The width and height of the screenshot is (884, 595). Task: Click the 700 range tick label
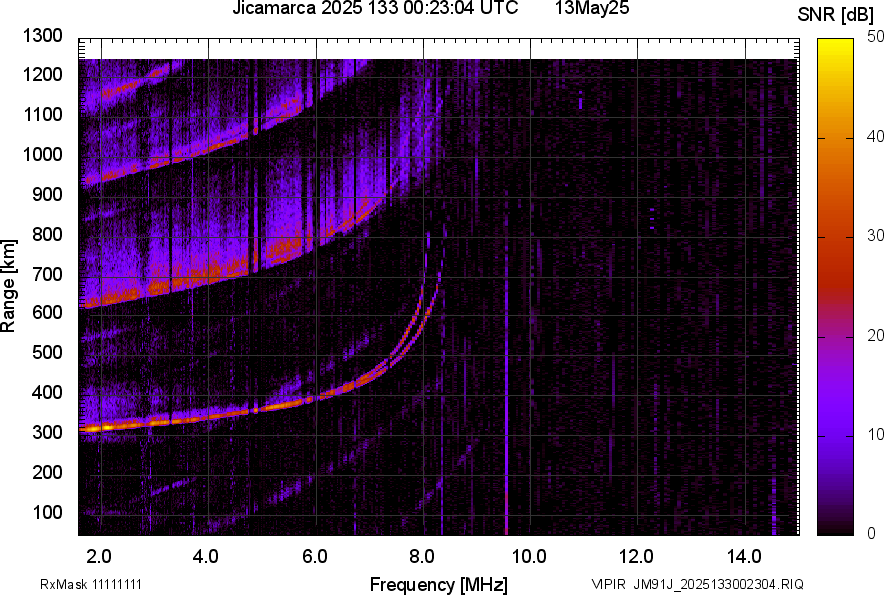(47, 274)
